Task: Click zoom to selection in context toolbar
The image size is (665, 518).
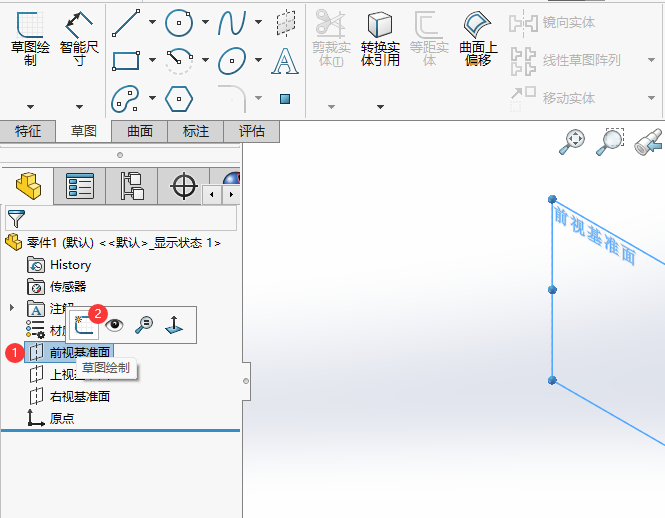Action: pos(144,325)
